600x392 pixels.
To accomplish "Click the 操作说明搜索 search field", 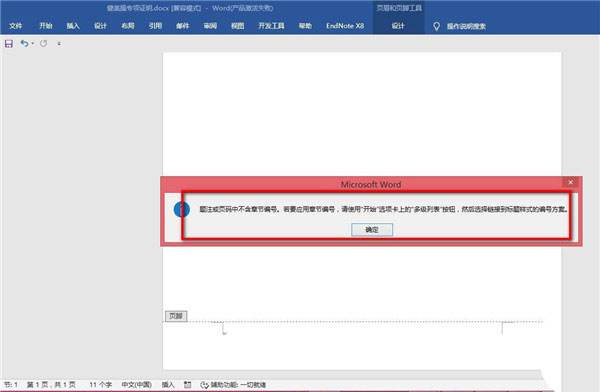I will point(466,26).
